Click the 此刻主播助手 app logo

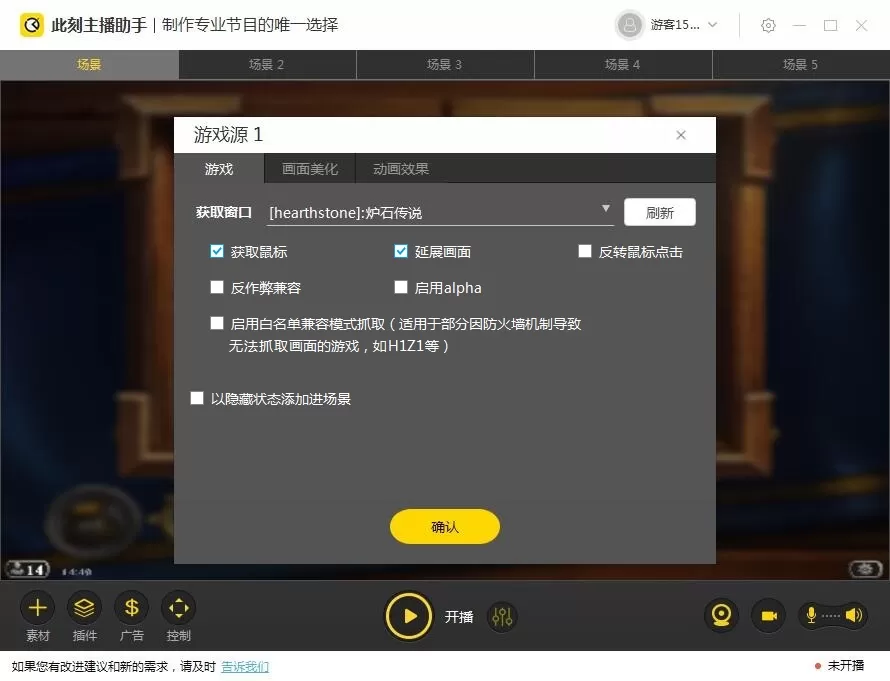(x=32, y=25)
